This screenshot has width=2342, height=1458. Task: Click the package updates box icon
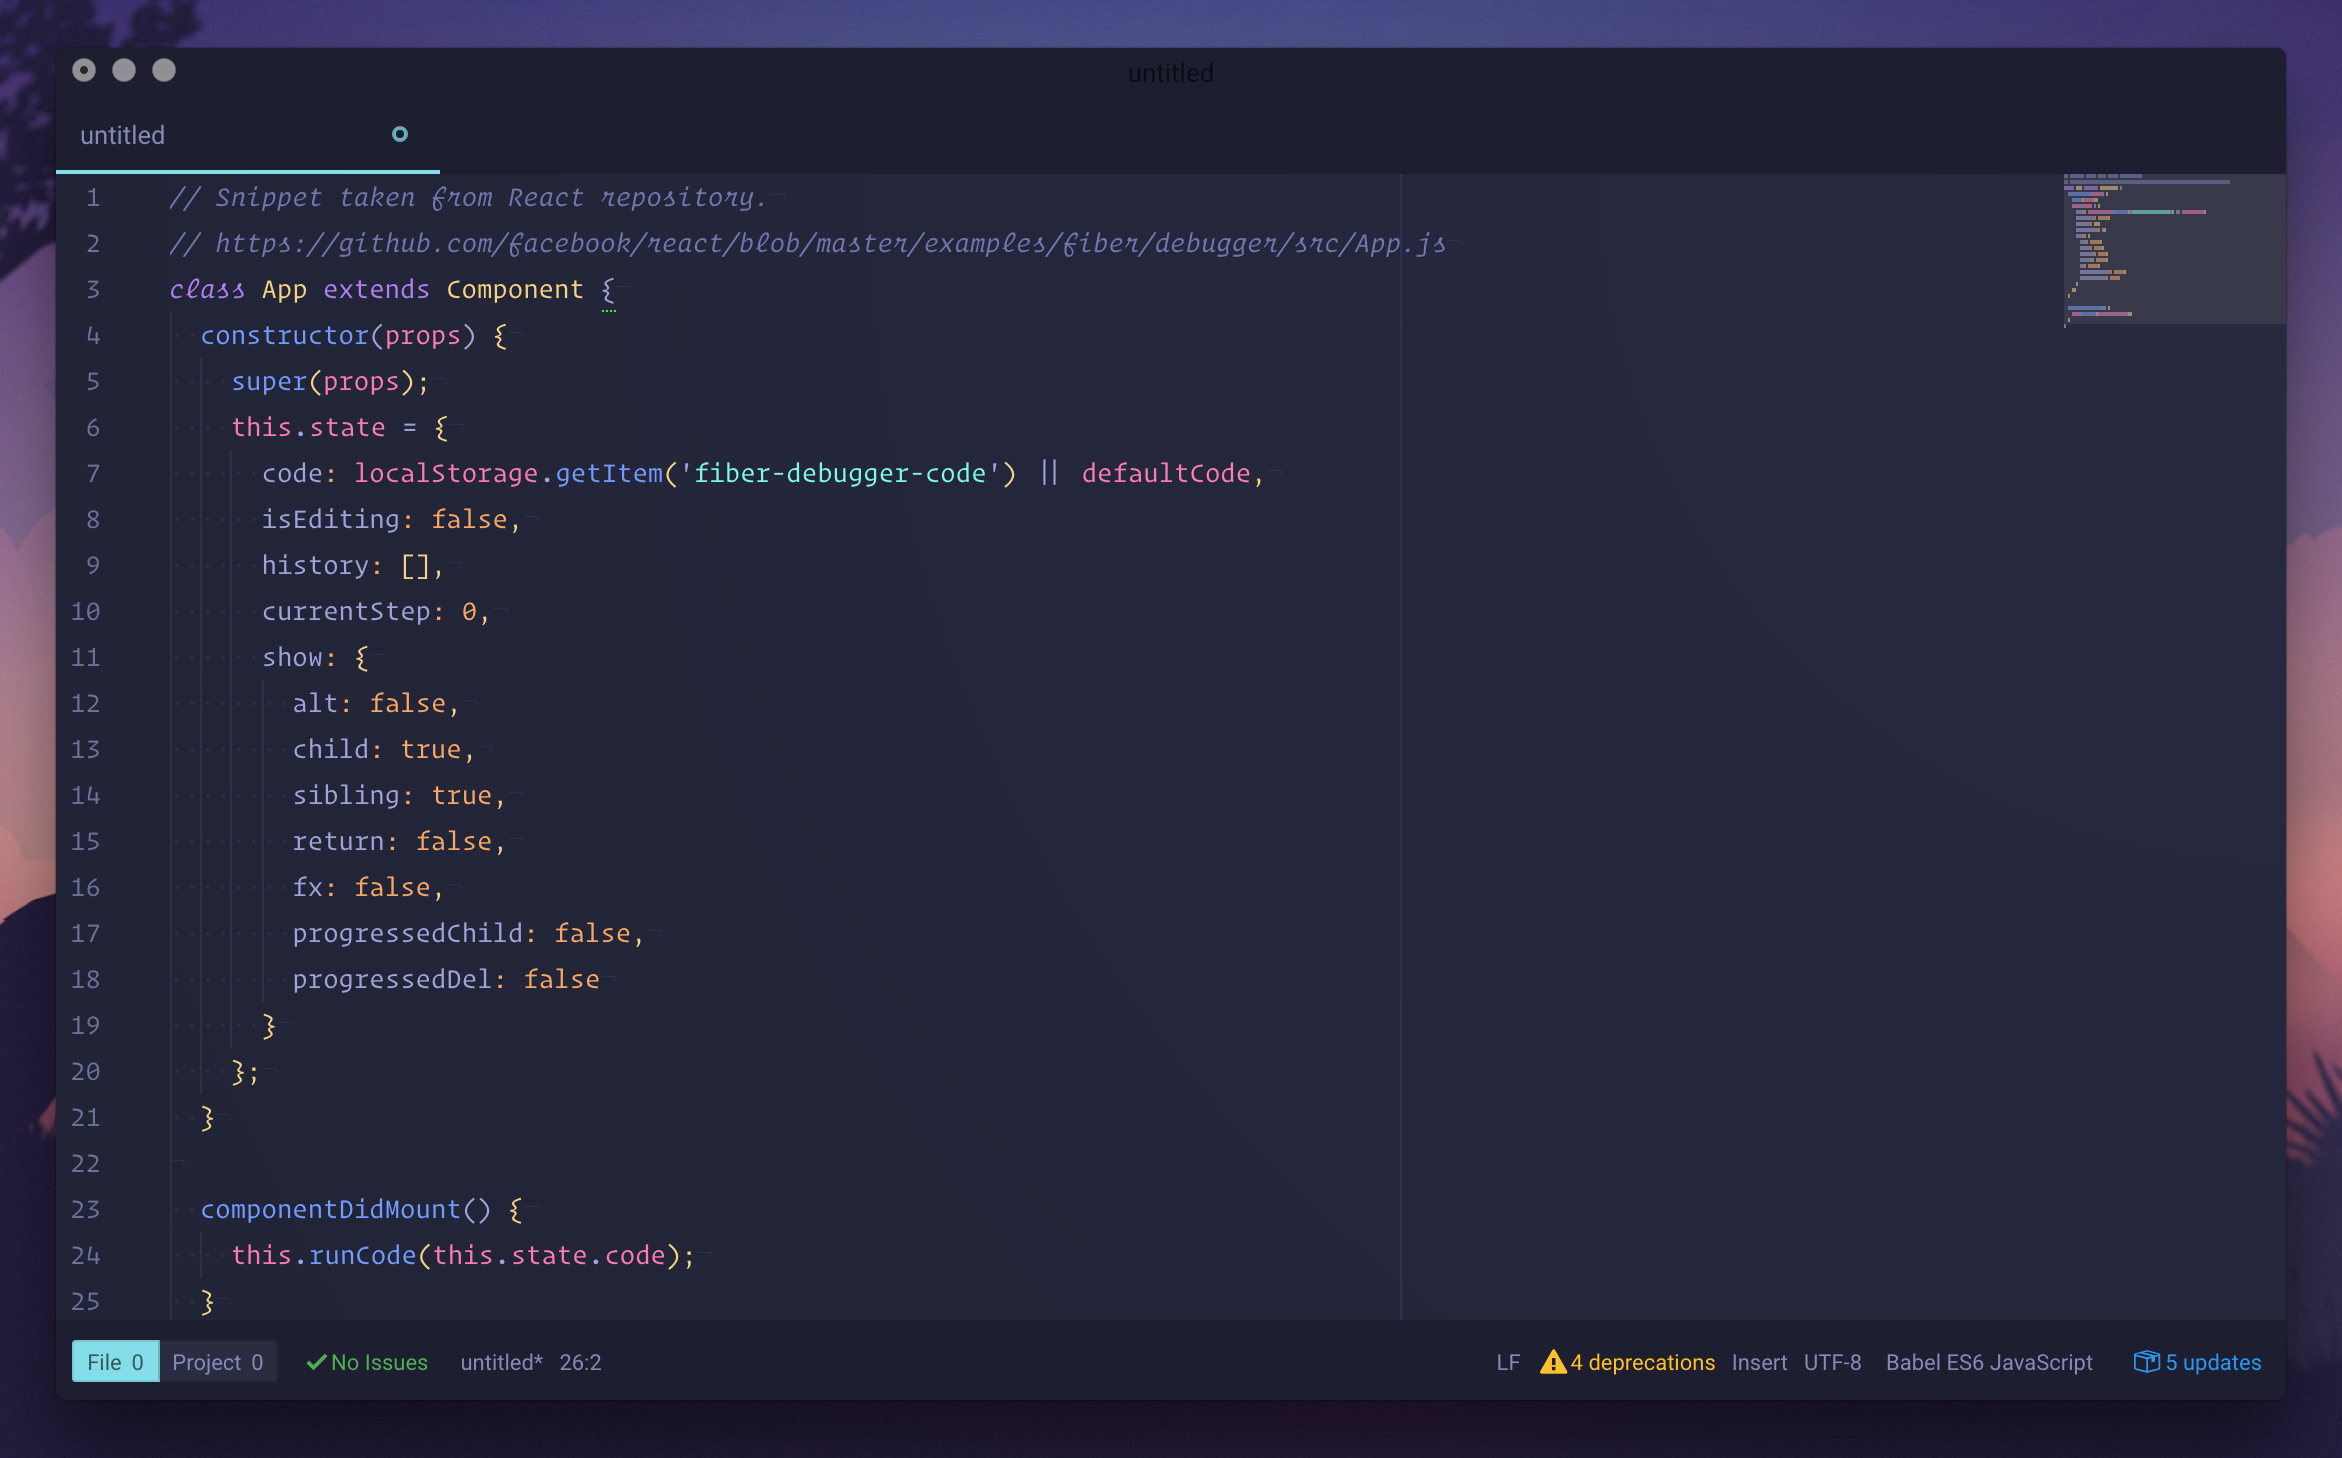tap(2146, 1362)
